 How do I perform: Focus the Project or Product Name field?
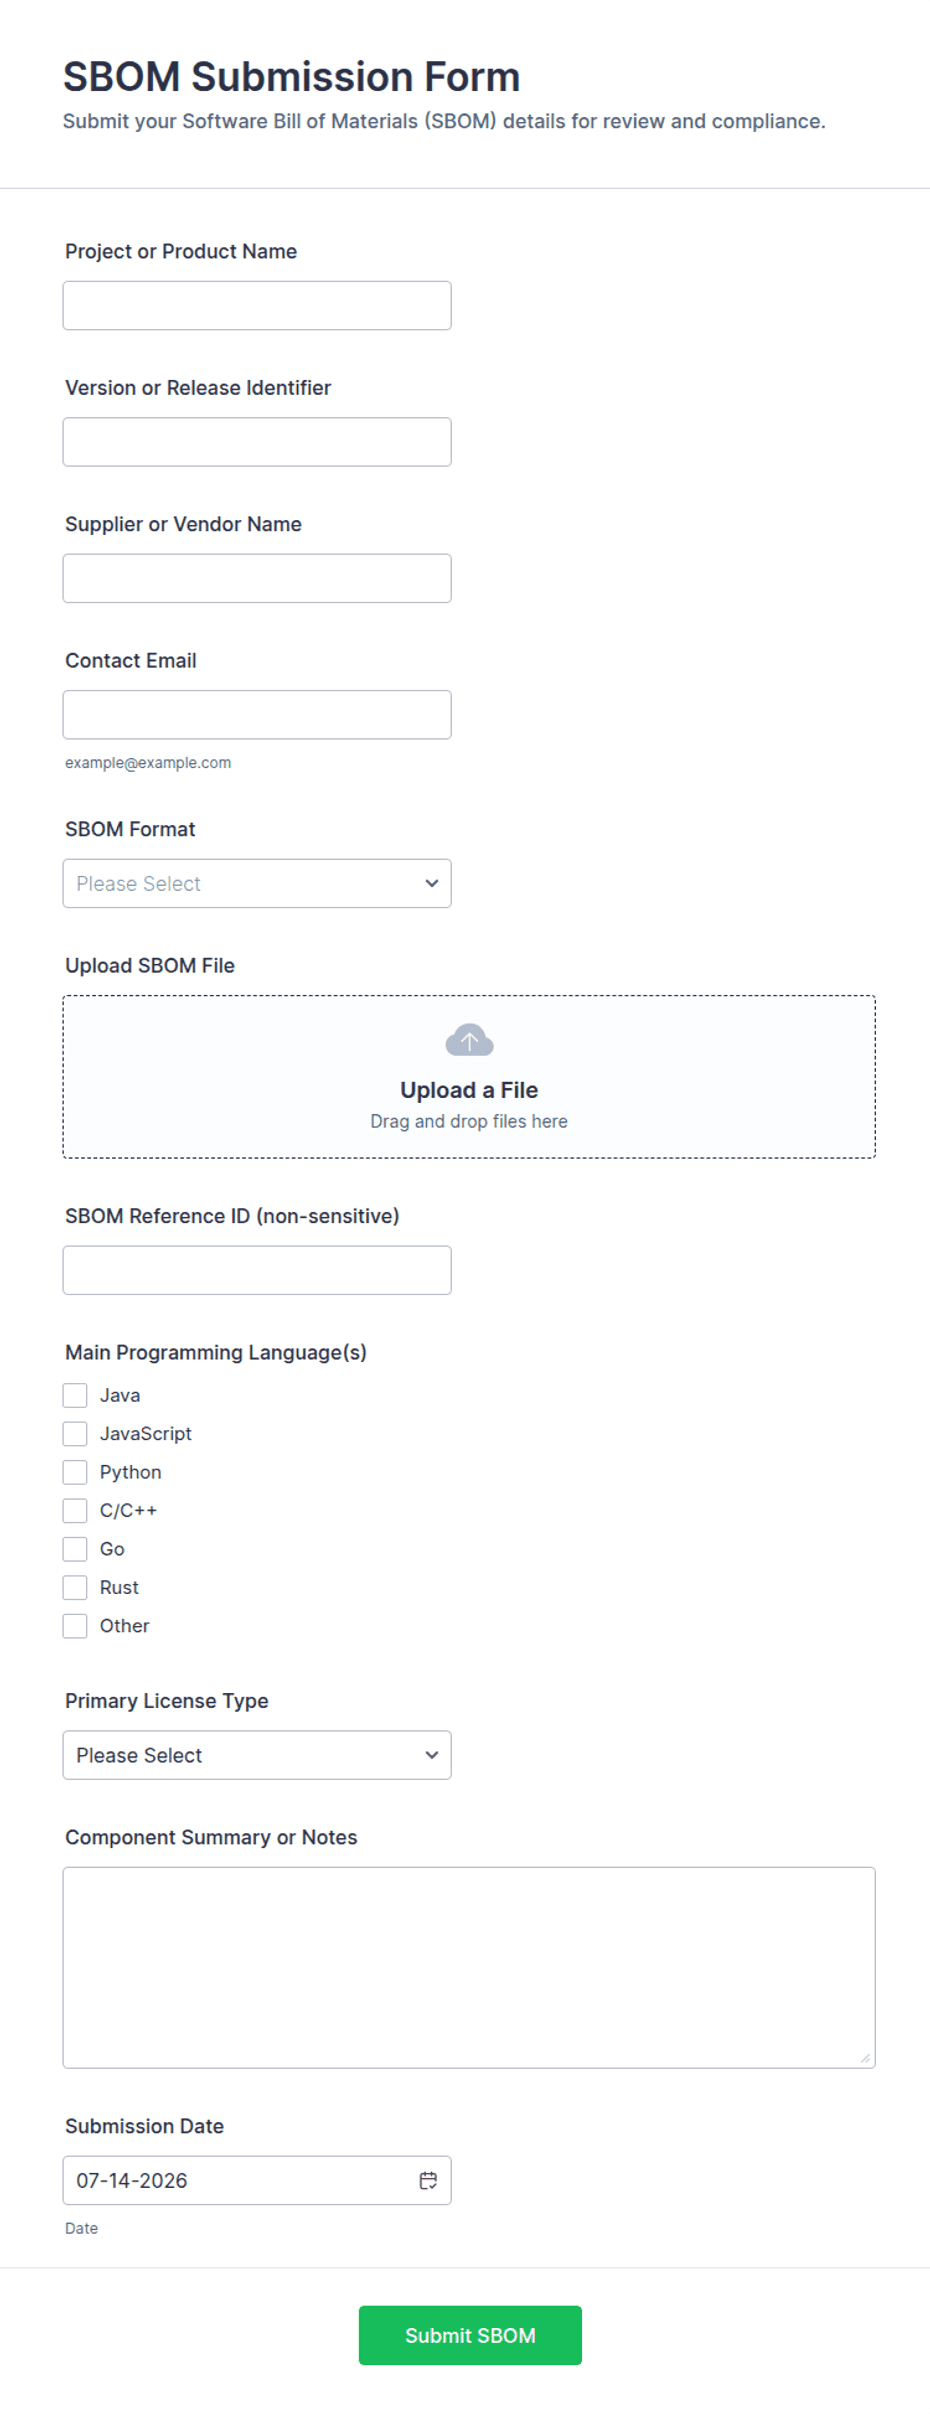click(257, 305)
